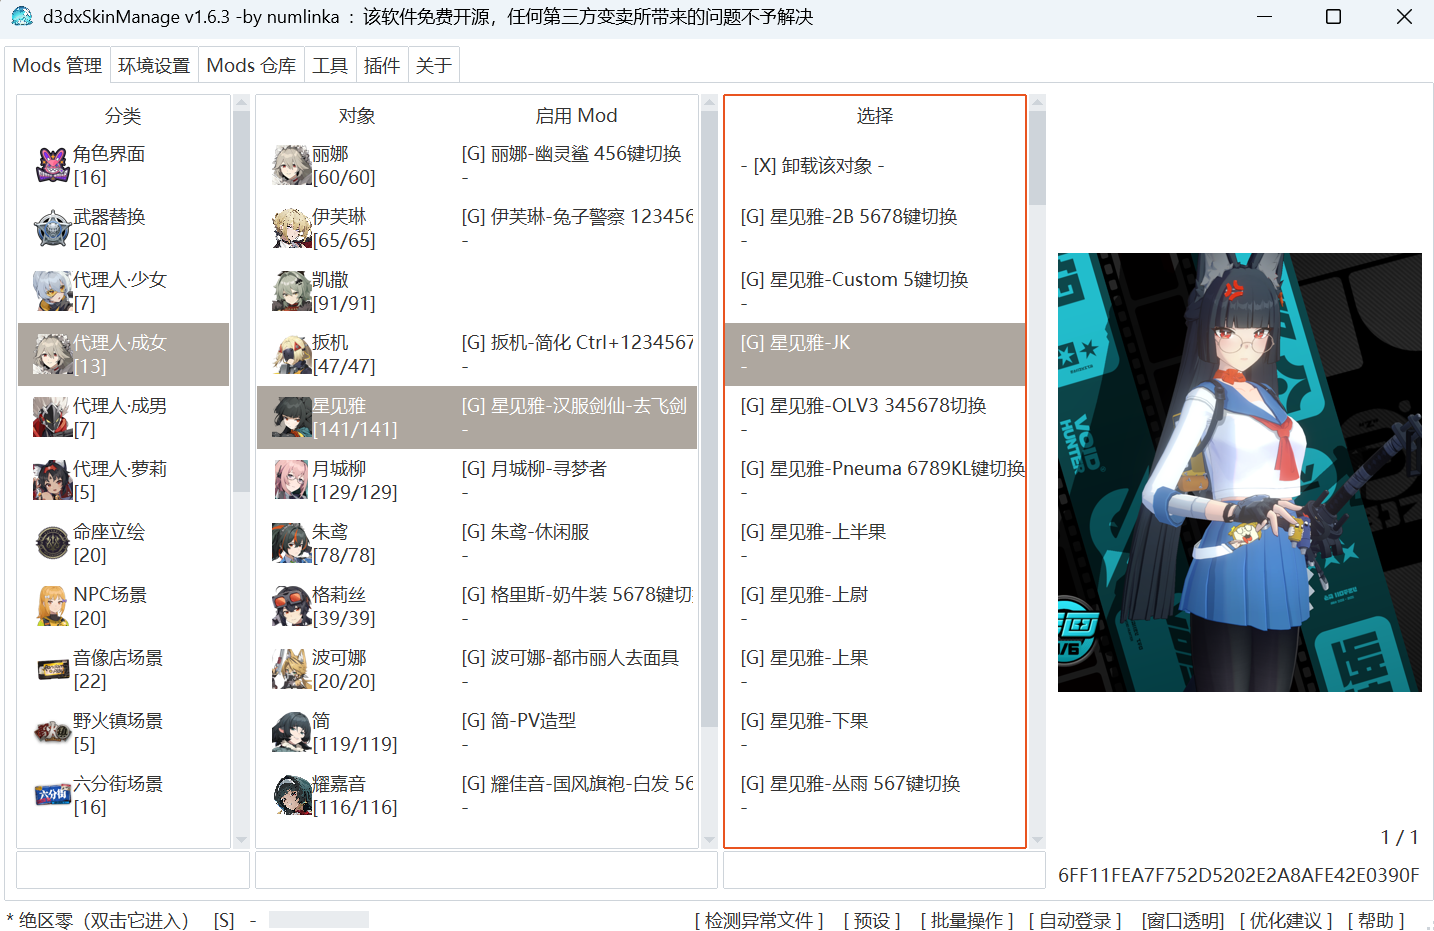Click the 代理人·成女 category icon
This screenshot has height=931, width=1434.
click(52, 354)
